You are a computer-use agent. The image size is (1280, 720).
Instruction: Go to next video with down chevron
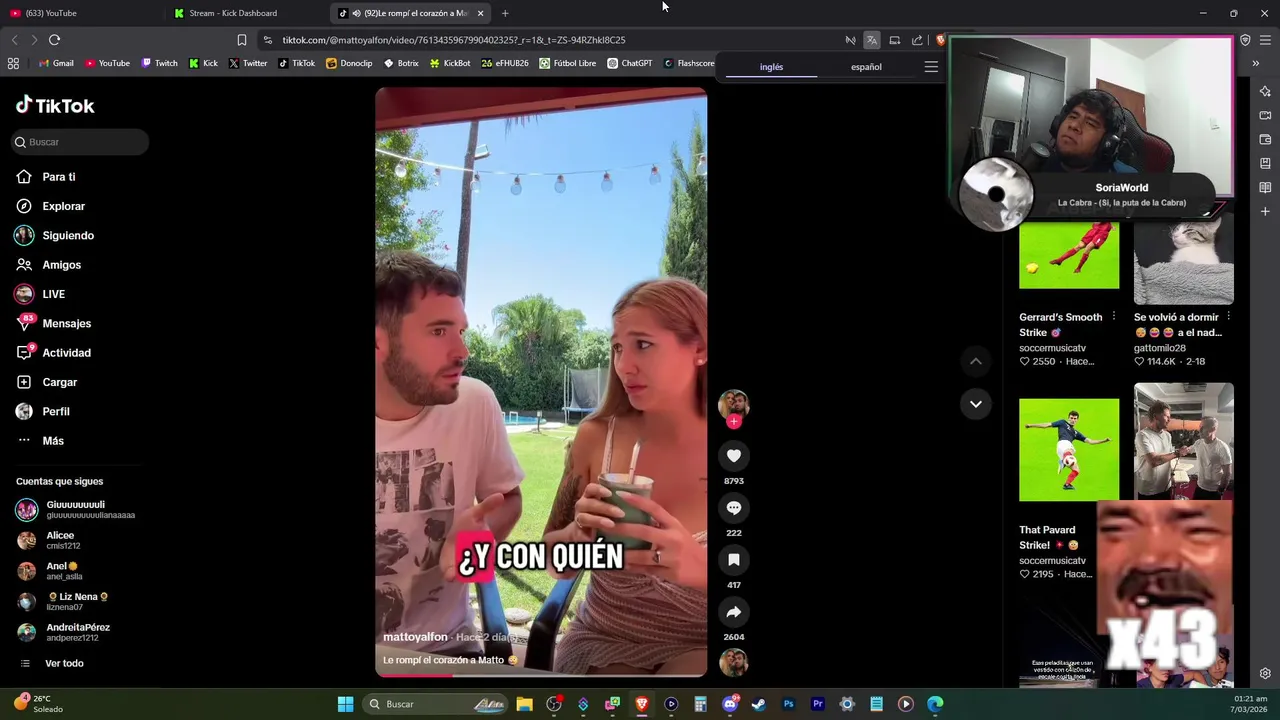(976, 404)
